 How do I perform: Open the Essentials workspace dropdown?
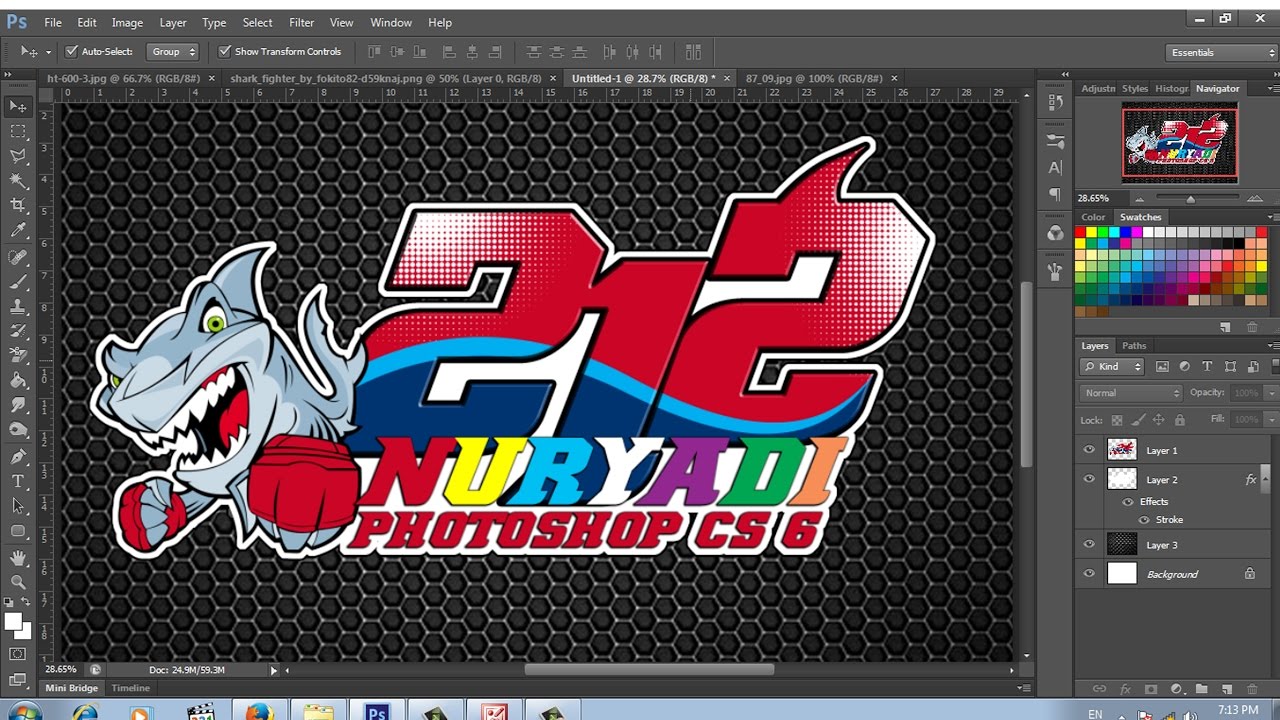pyautogui.click(x=1220, y=52)
